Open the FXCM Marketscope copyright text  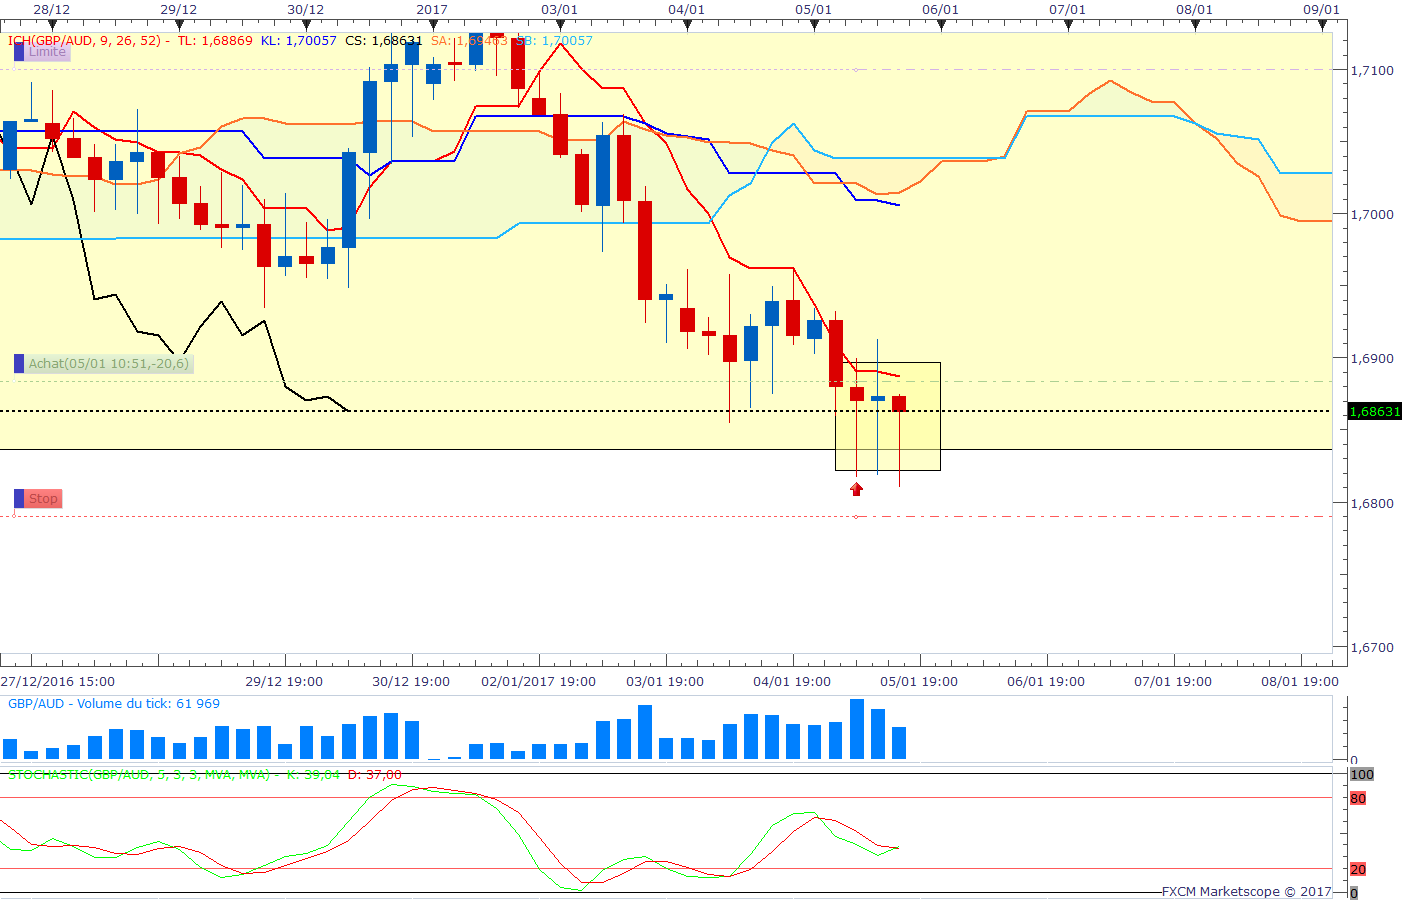point(1246,891)
